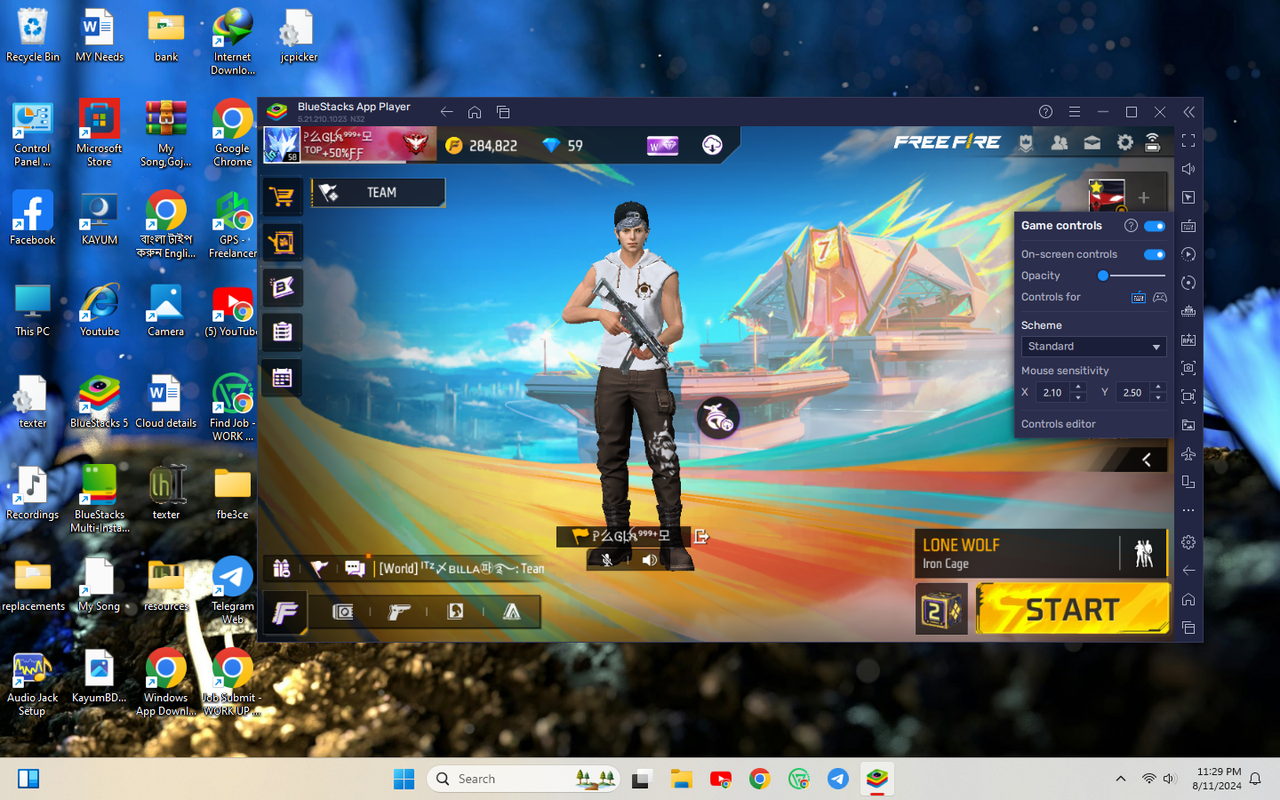Decrease mouse sensitivity Y stepper down arrow

tap(1158, 398)
